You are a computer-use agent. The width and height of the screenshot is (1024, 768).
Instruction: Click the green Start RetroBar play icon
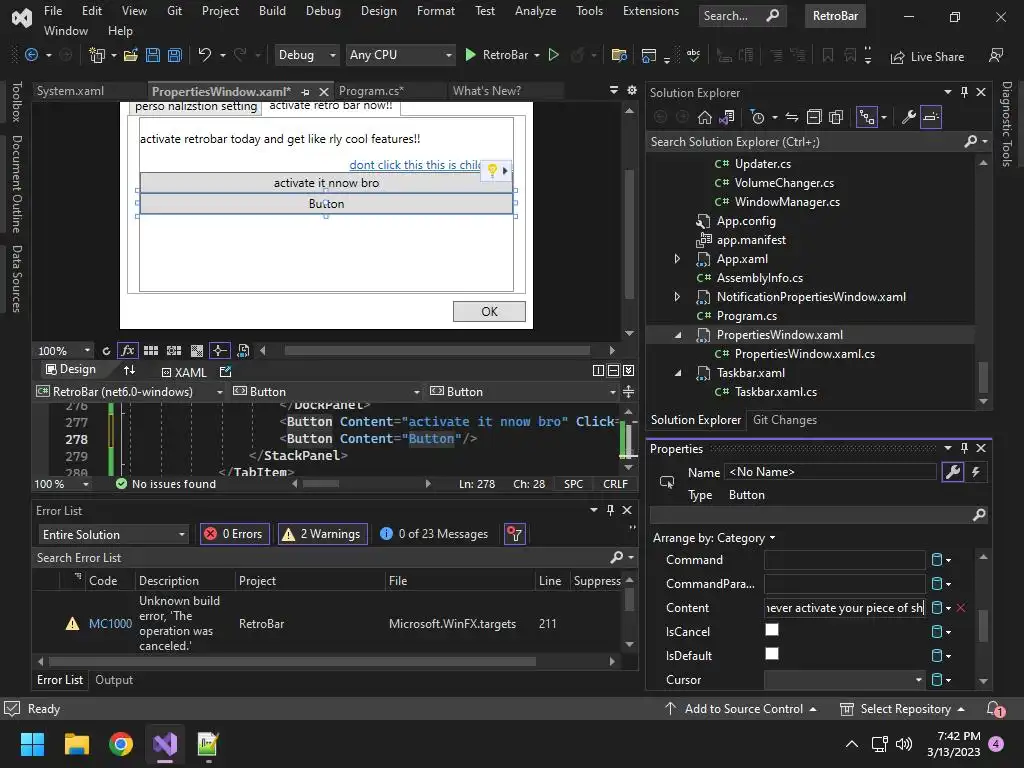click(470, 55)
